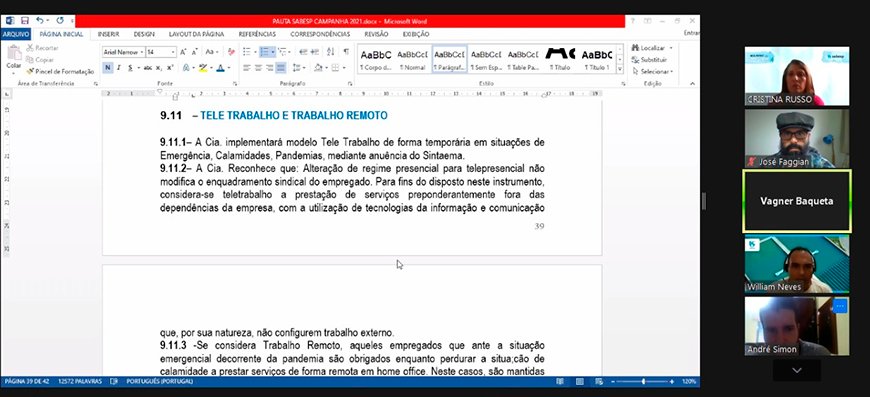Redo action in the quick access toolbar
Image resolution: width=870 pixels, height=397 pixels.
pyautogui.click(x=60, y=21)
